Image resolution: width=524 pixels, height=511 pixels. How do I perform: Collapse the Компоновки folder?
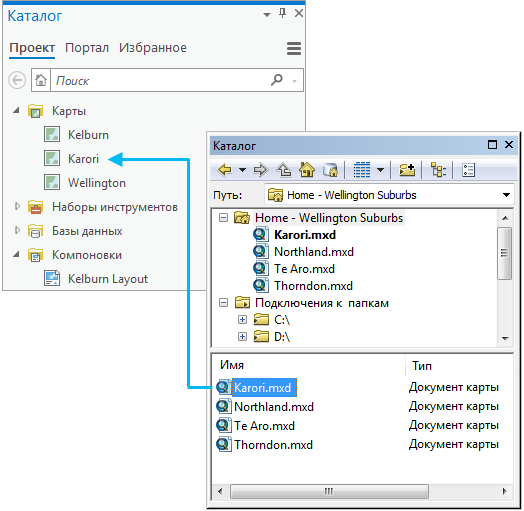(x=16, y=255)
